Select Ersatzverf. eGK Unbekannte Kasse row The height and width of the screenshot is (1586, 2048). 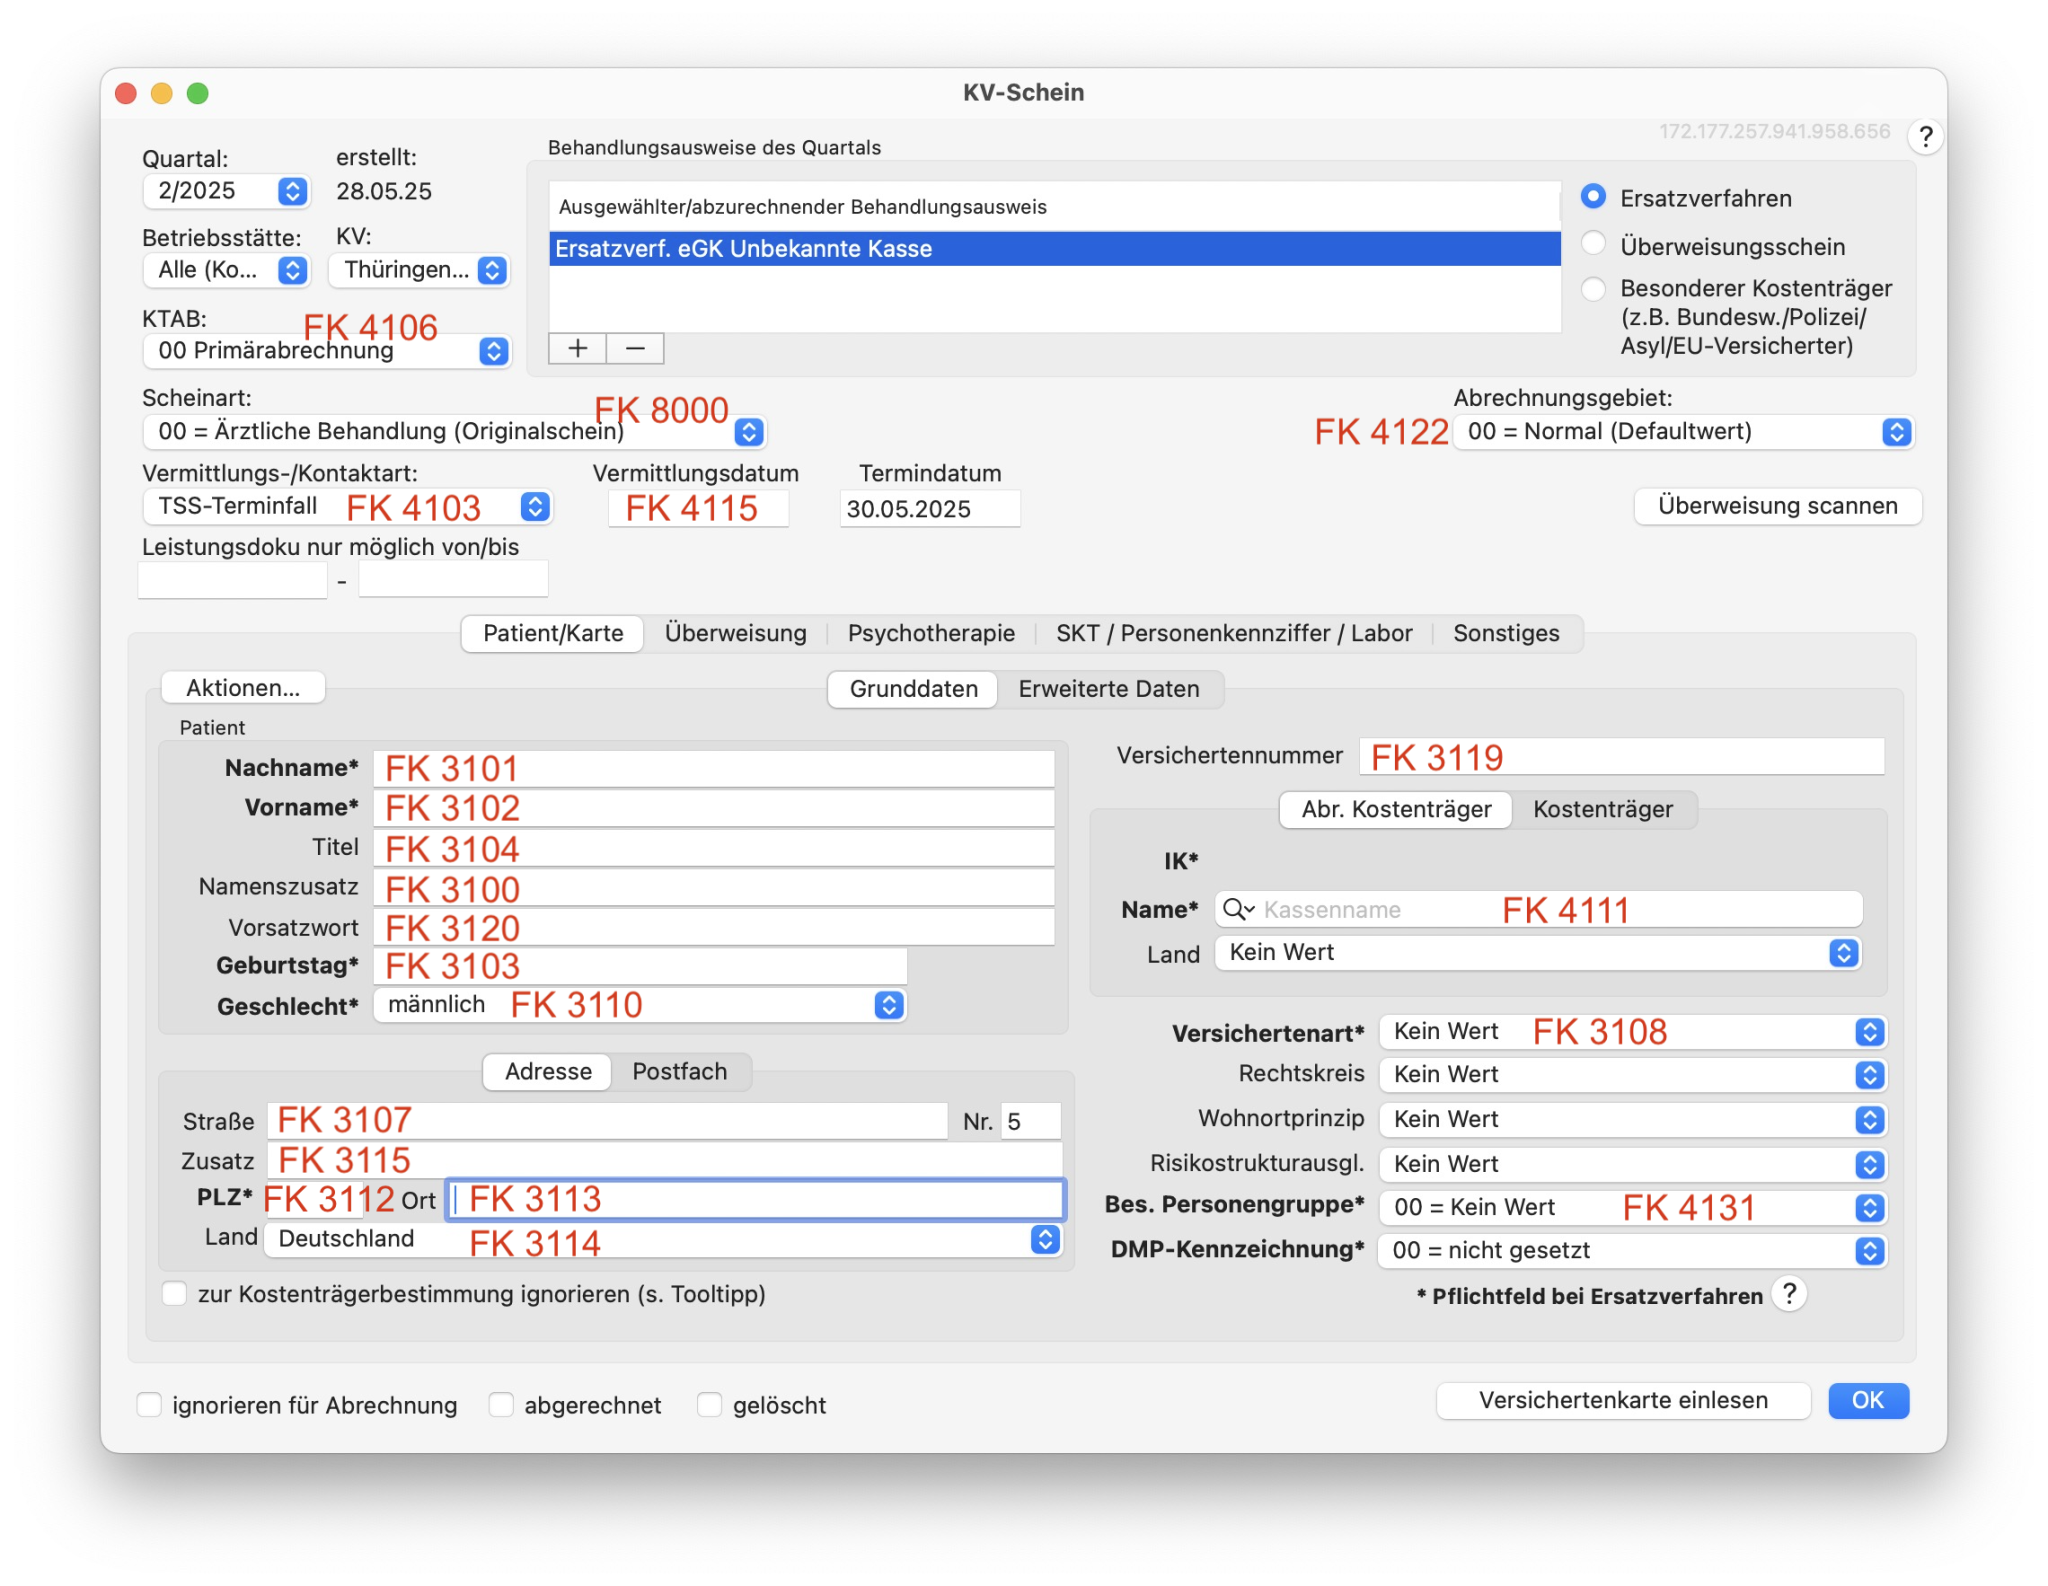pos(1055,249)
